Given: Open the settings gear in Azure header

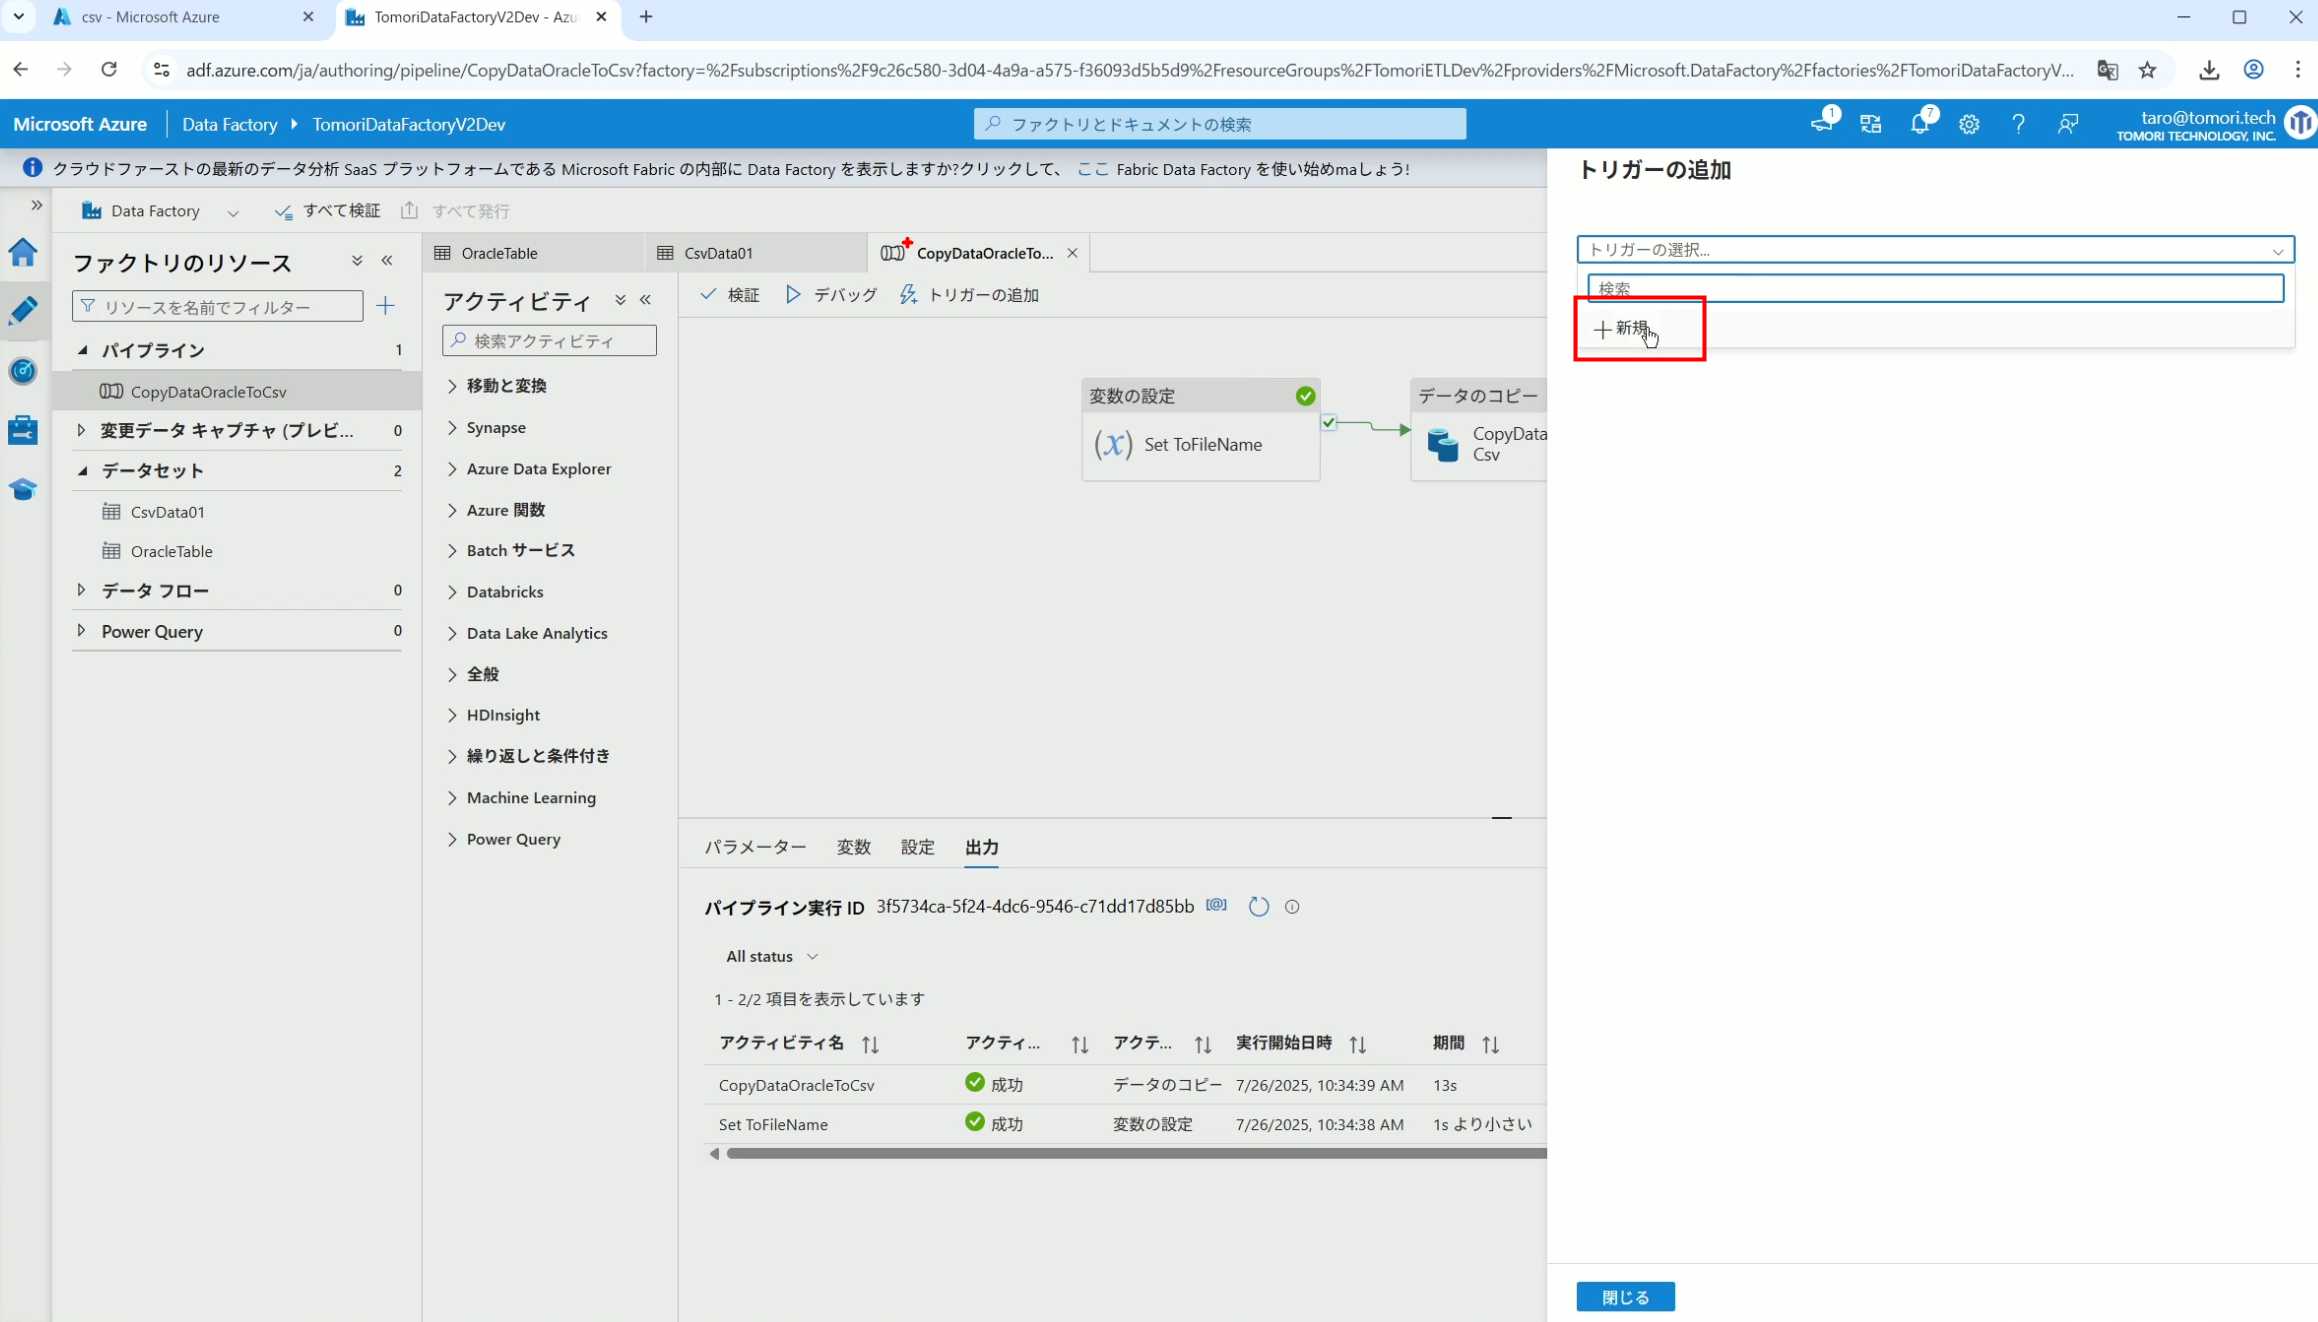Looking at the screenshot, I should pos(1969,125).
